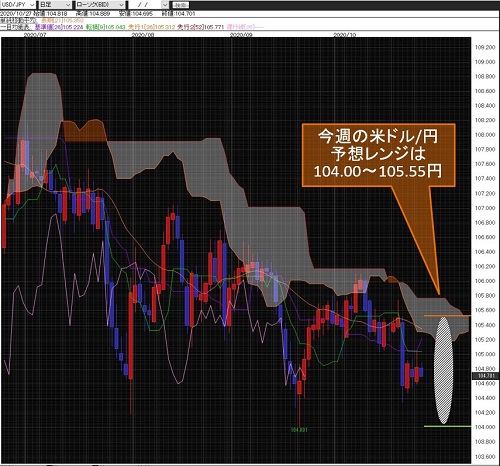Click the 109.200 price axis label
This screenshot has width=500, height=466.
(485, 47)
